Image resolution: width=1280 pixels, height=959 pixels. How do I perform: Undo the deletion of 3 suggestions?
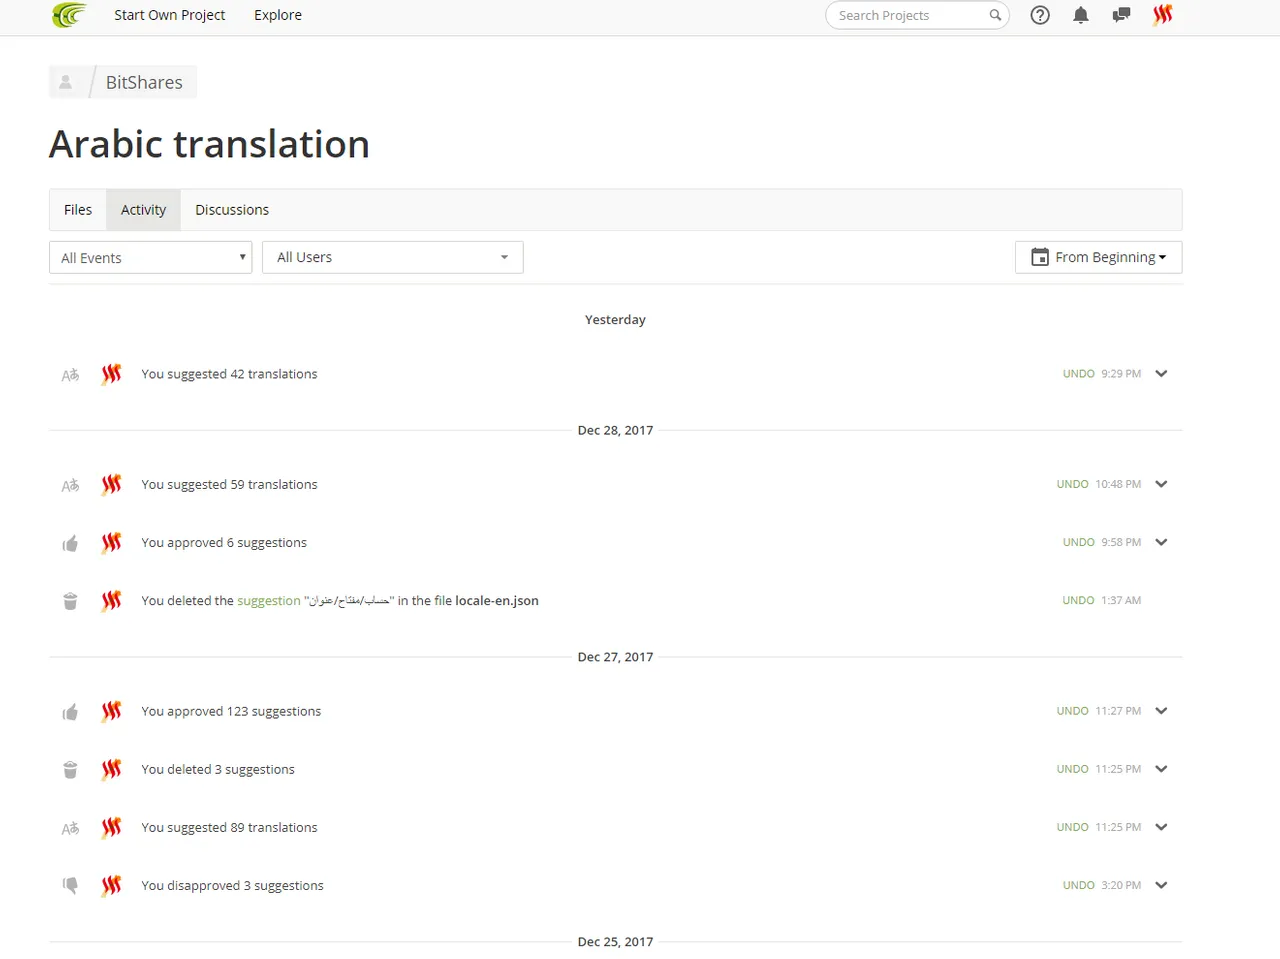pos(1072,769)
